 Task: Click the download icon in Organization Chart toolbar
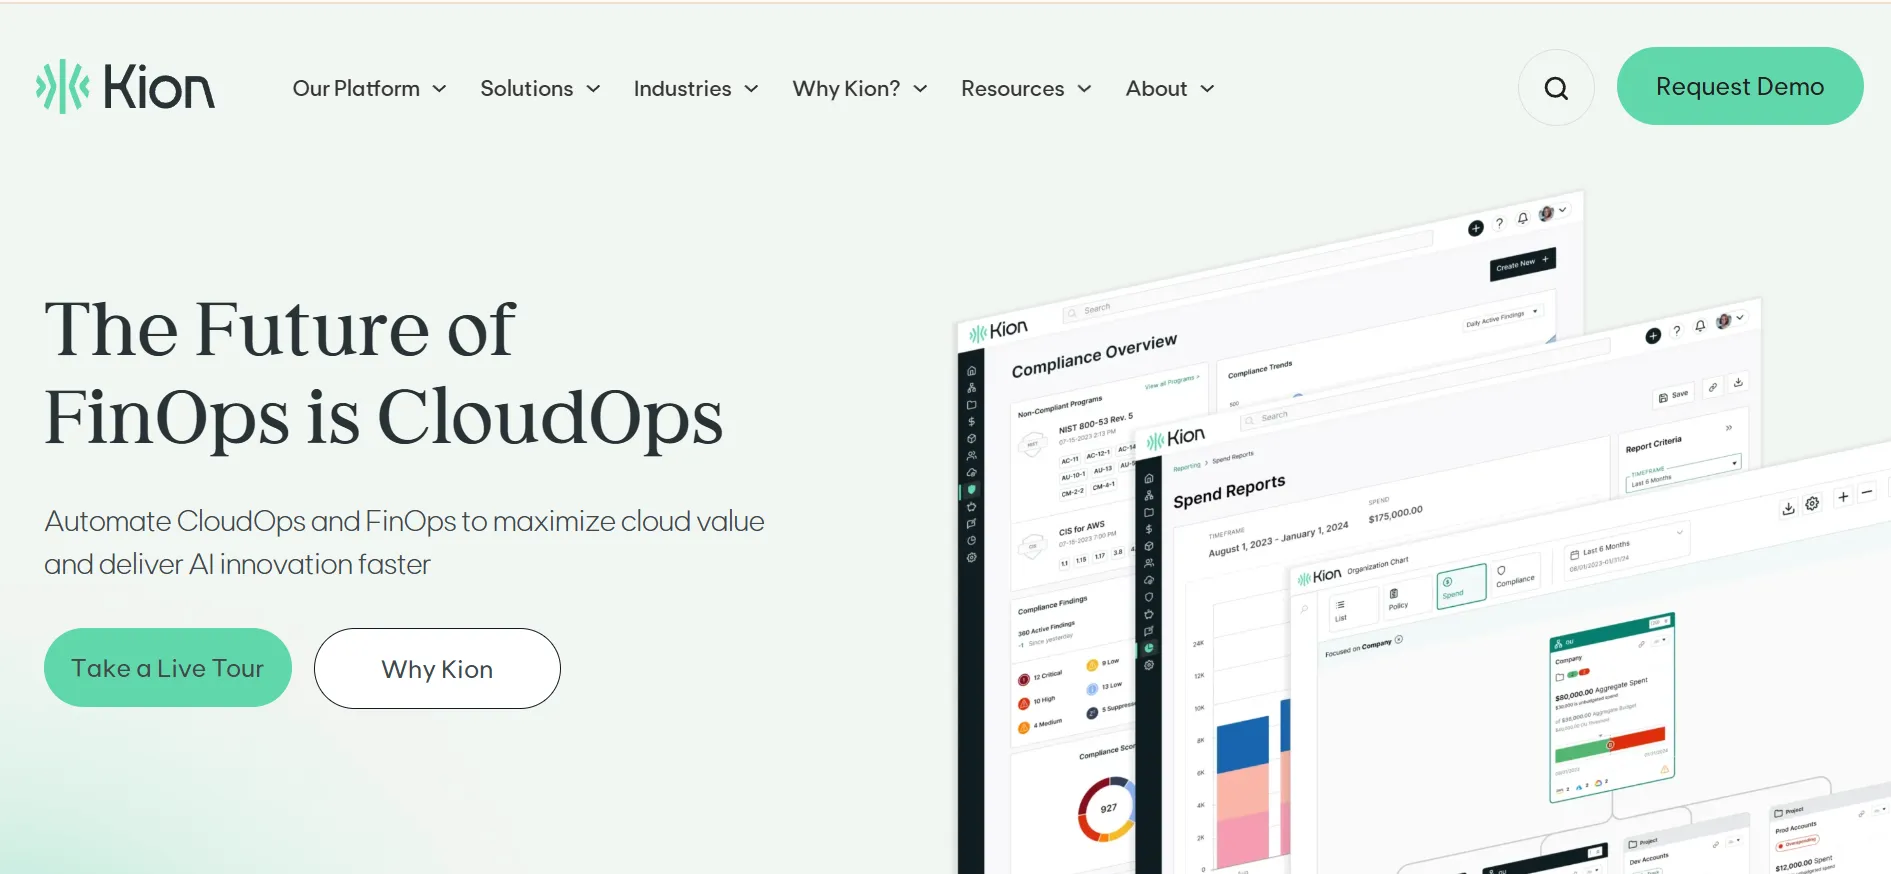coord(1788,508)
